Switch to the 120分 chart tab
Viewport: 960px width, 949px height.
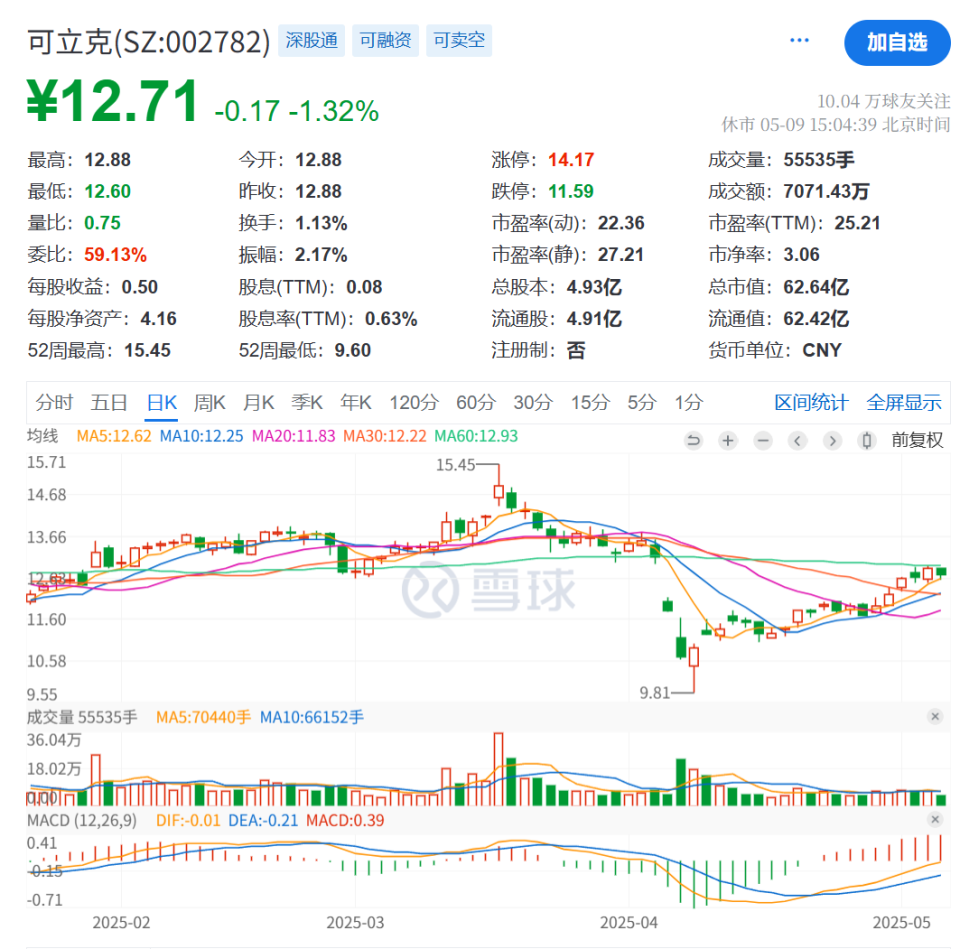click(x=414, y=402)
